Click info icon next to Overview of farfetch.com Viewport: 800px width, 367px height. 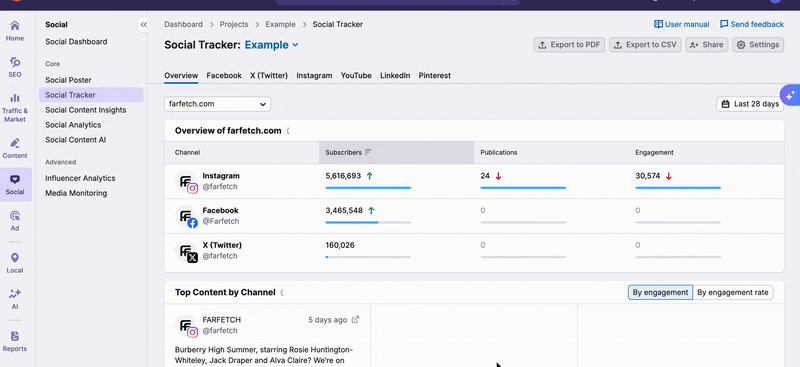click(x=288, y=131)
